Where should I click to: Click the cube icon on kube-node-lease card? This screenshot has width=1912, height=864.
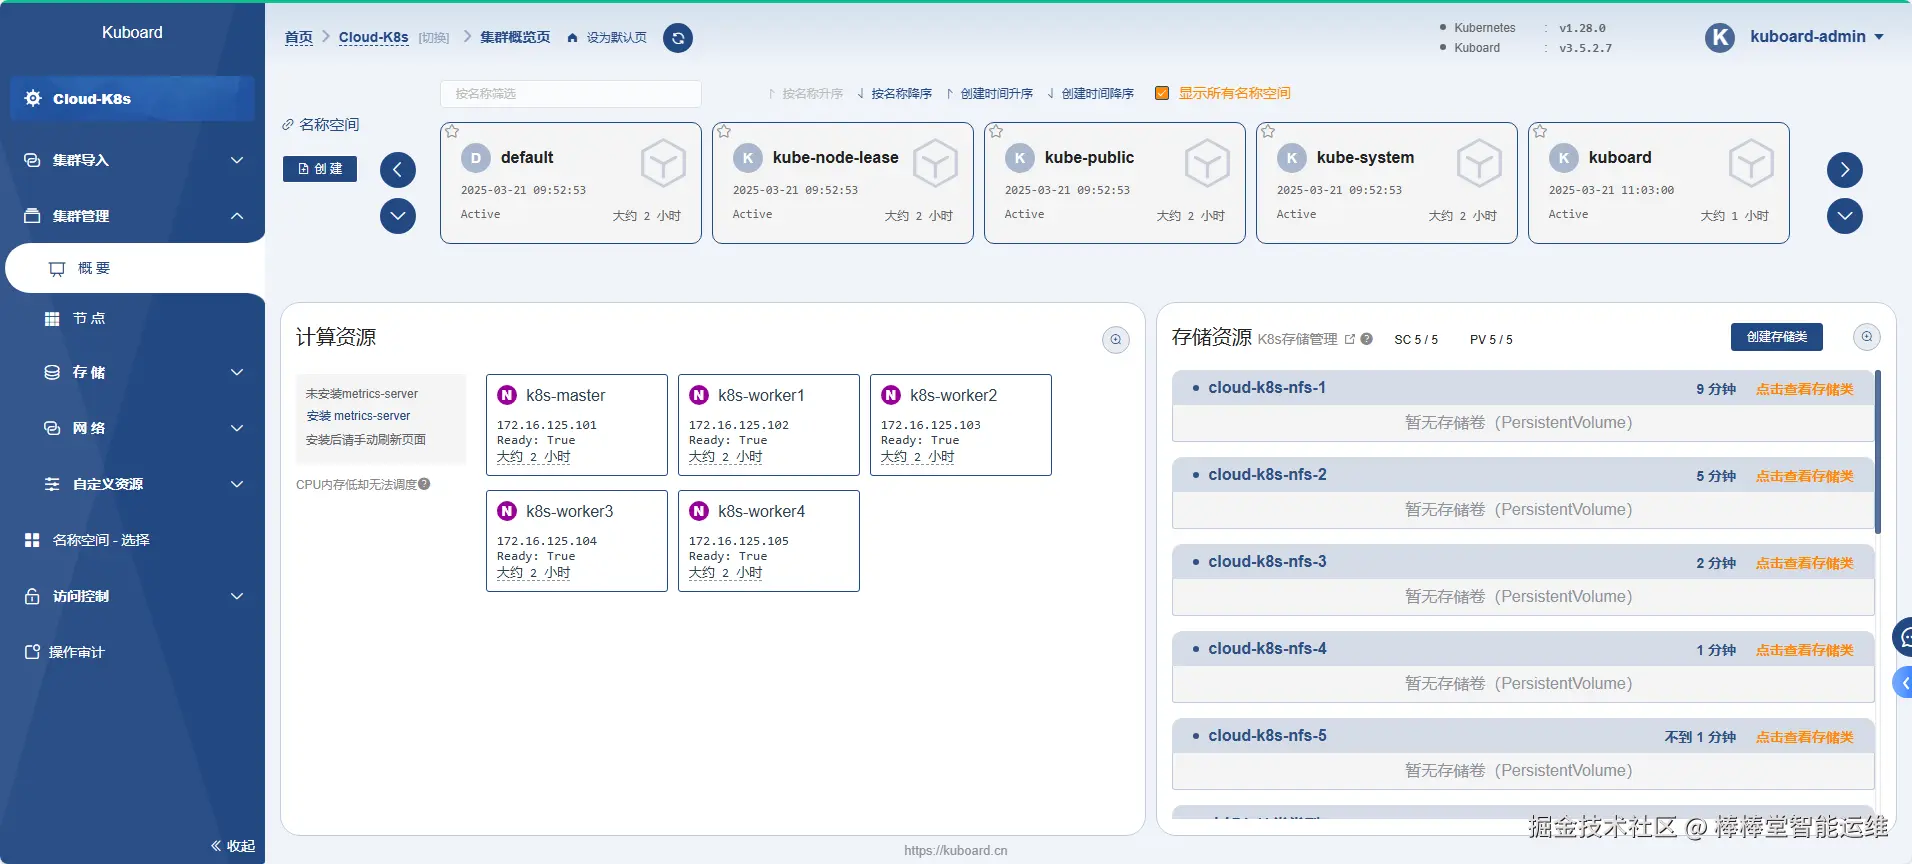pos(935,163)
